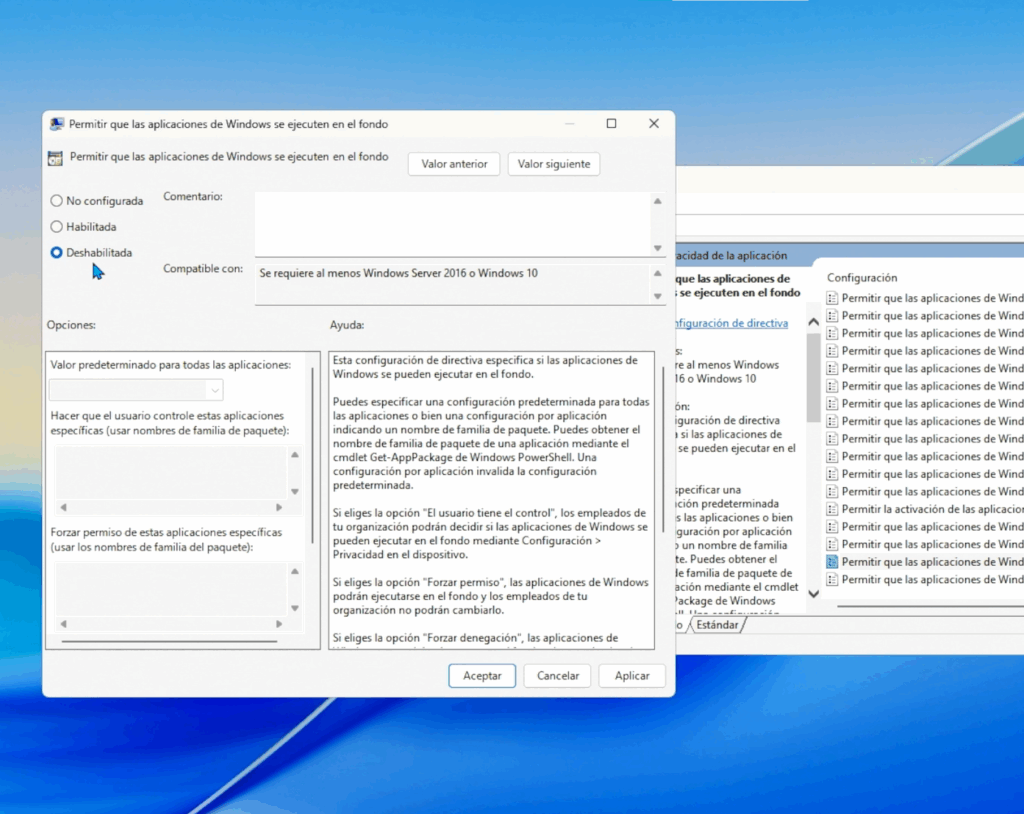The image size is (1024, 814).
Task: Click the policy icon in the dialog title bar
Action: (x=55, y=122)
